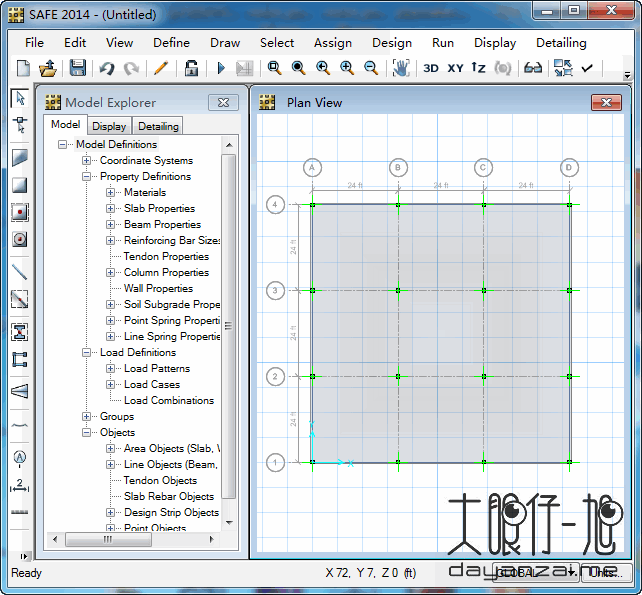Click the horizontal scrollbar right arrow
Screen dimensions: 642x595
[211, 539]
